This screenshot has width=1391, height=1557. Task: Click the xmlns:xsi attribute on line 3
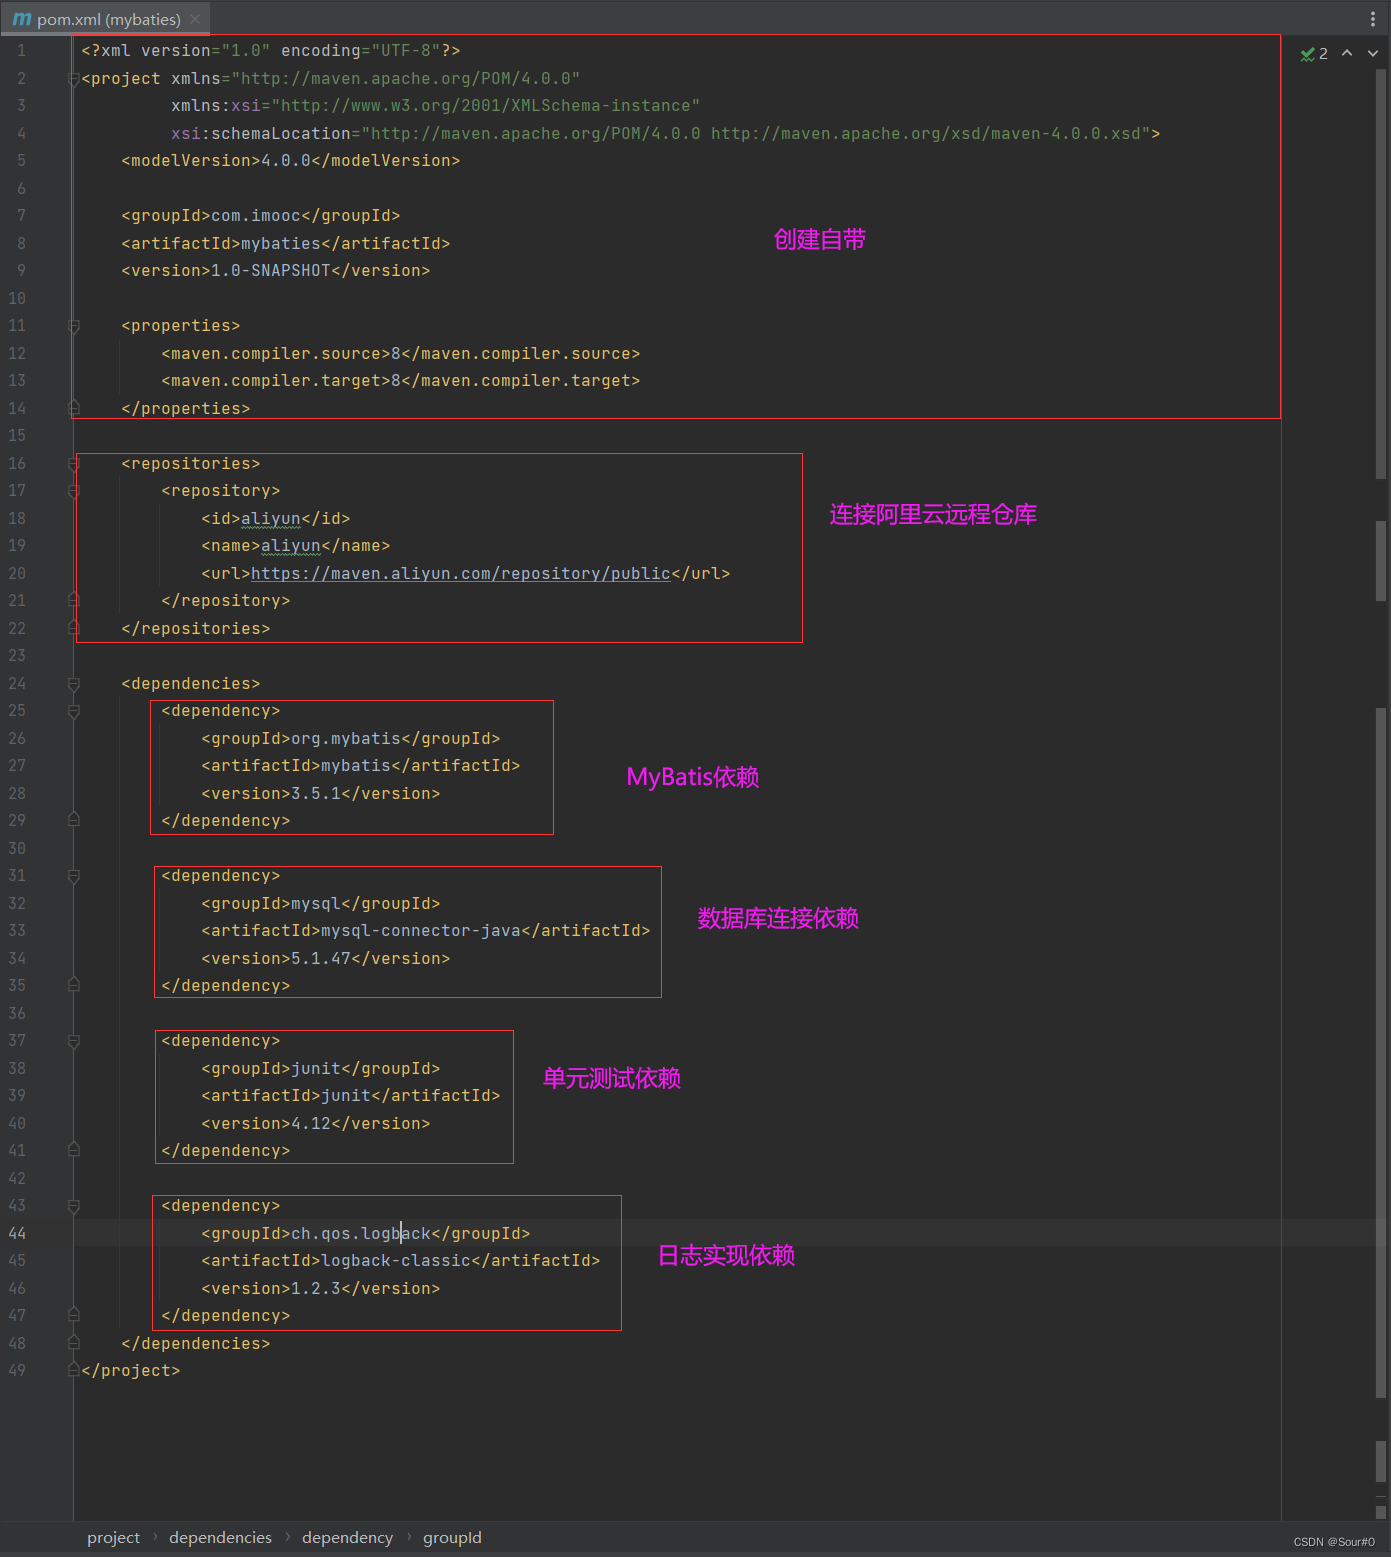point(435,106)
